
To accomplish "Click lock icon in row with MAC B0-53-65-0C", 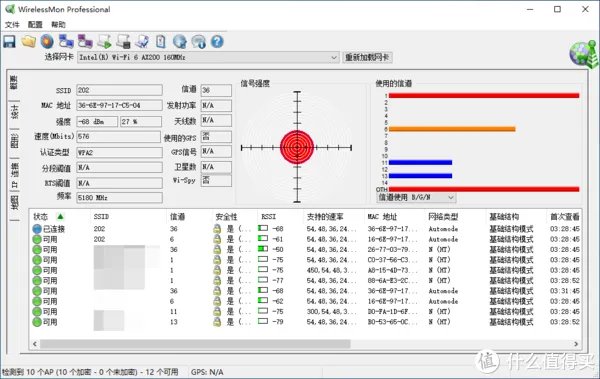I will 217,322.
